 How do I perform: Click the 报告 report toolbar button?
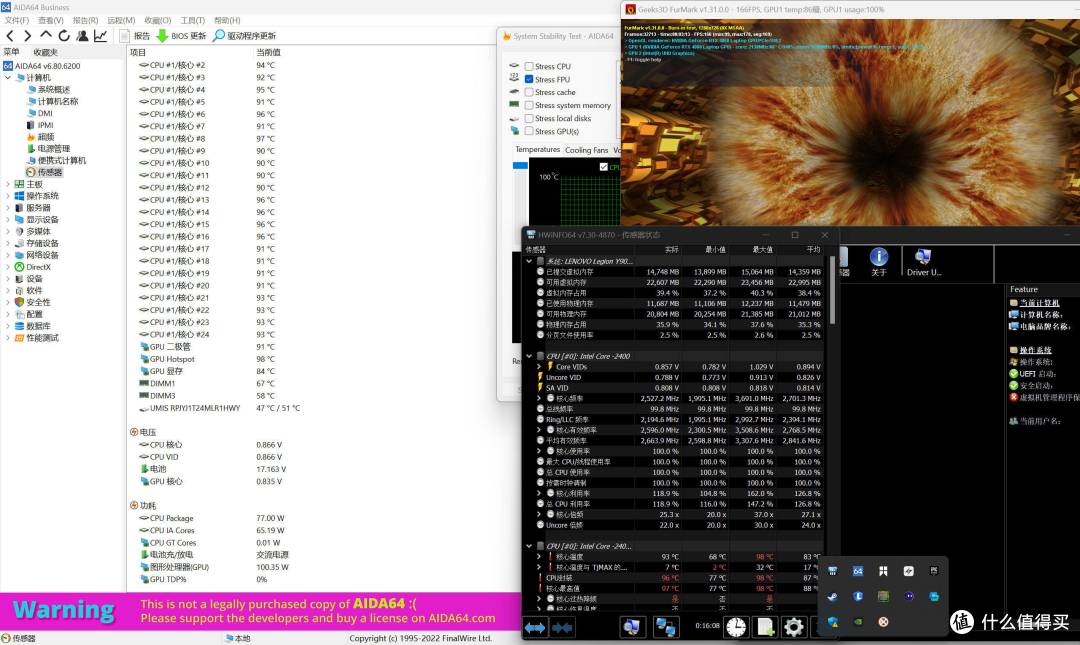(x=135, y=36)
